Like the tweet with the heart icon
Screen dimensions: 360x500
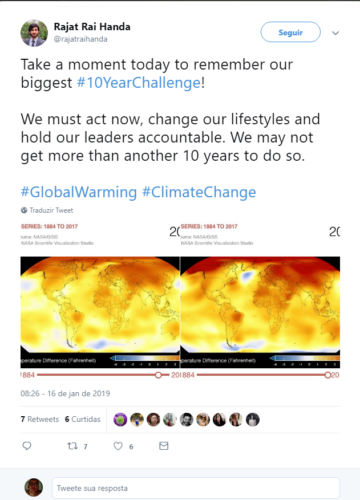click(118, 446)
